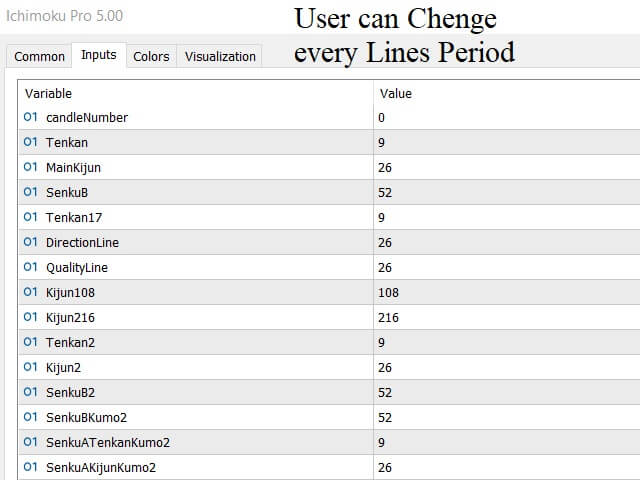Image resolution: width=640 pixels, height=480 pixels.
Task: Edit the Kijun216 value of 216
Action: [505, 318]
